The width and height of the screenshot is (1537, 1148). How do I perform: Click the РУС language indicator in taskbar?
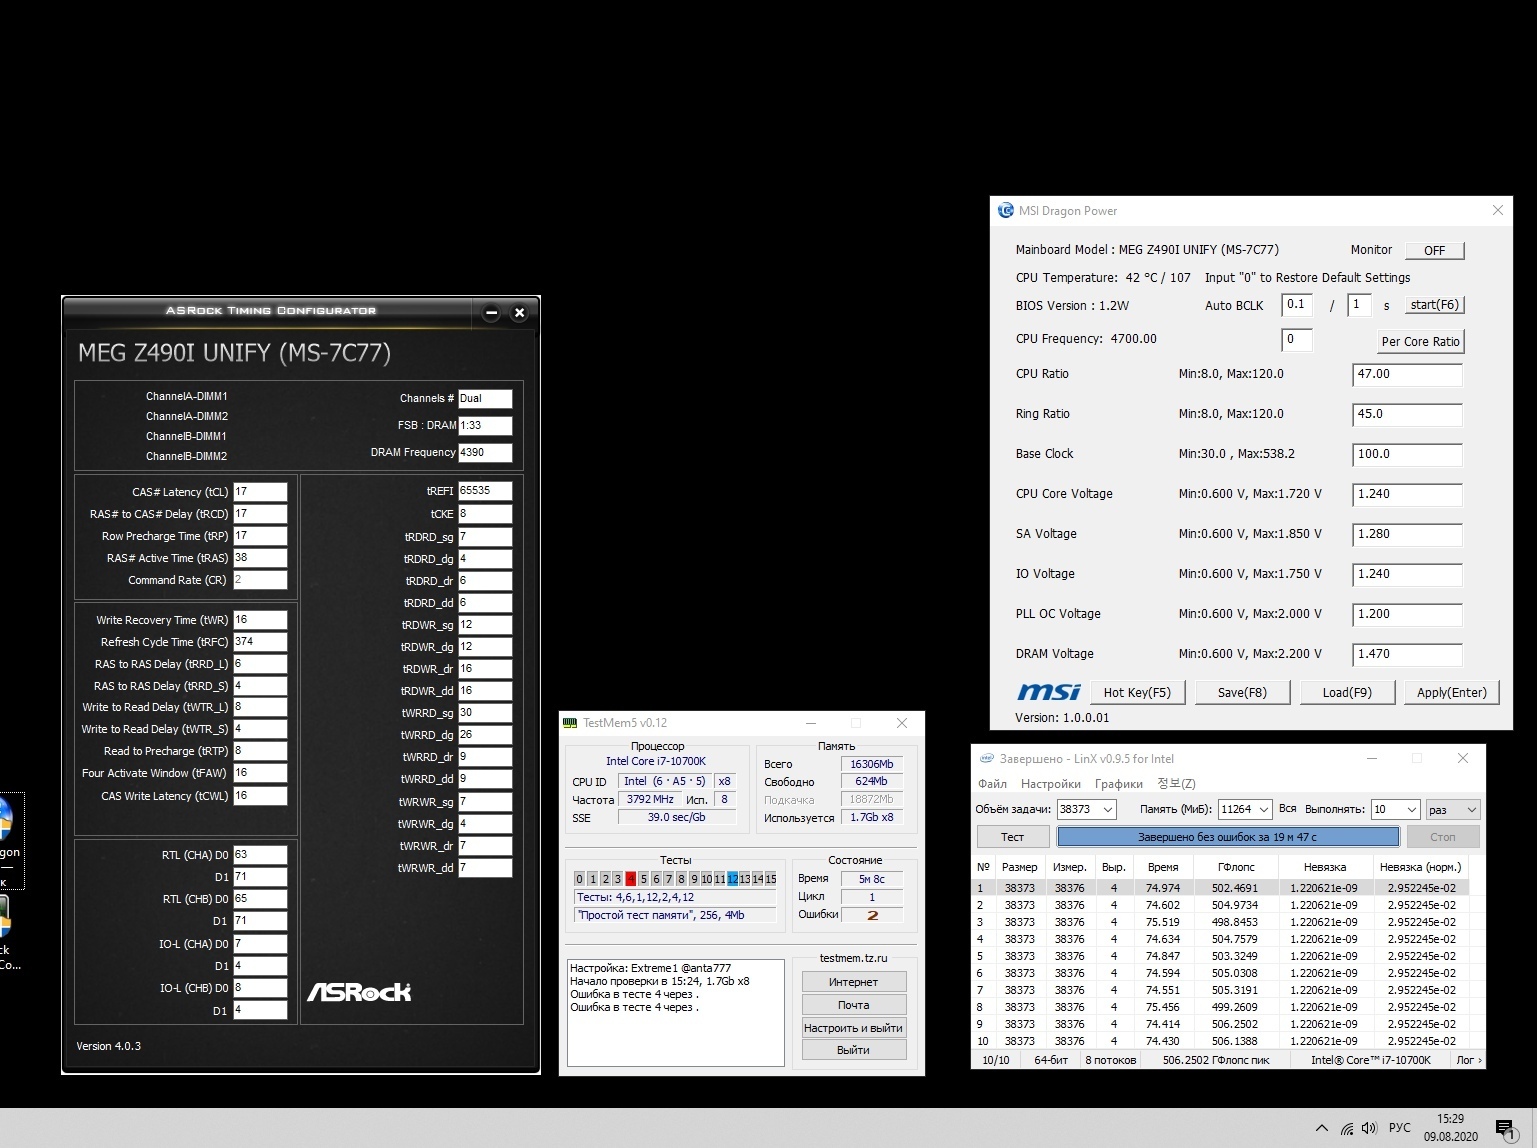tap(1400, 1128)
